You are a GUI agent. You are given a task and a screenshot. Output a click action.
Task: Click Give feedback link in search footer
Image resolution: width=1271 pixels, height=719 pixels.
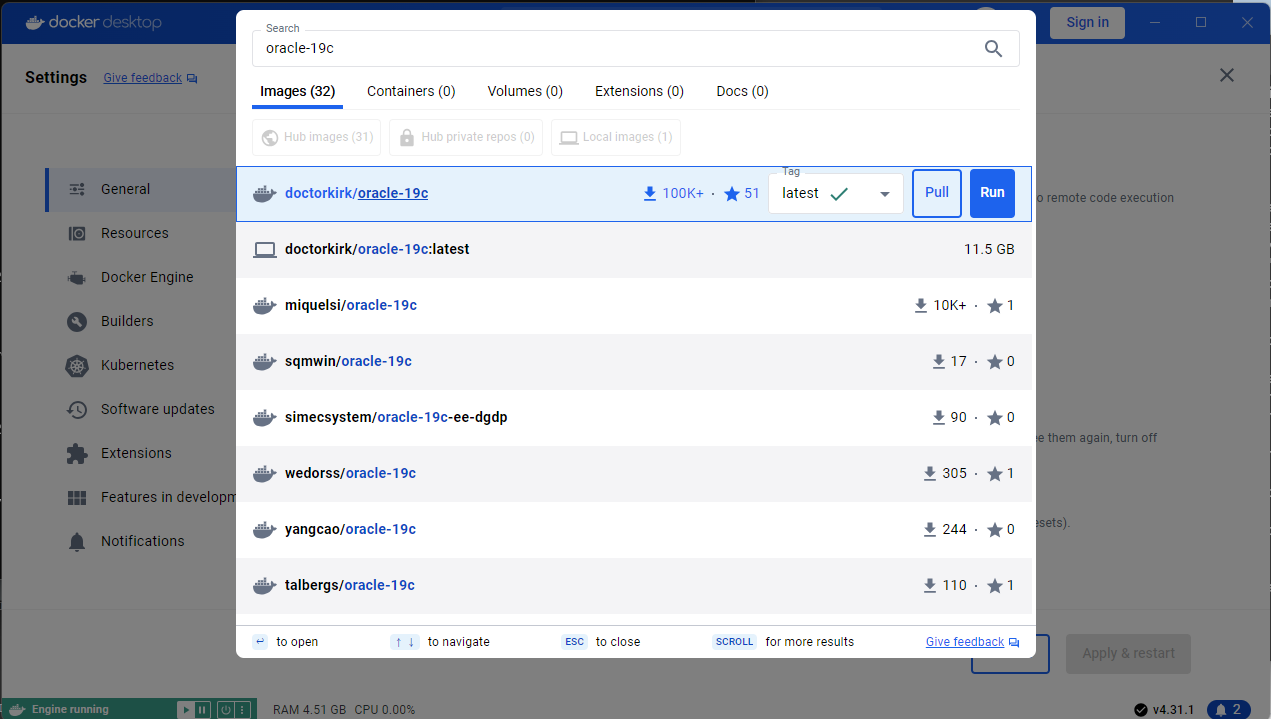[x=965, y=642]
